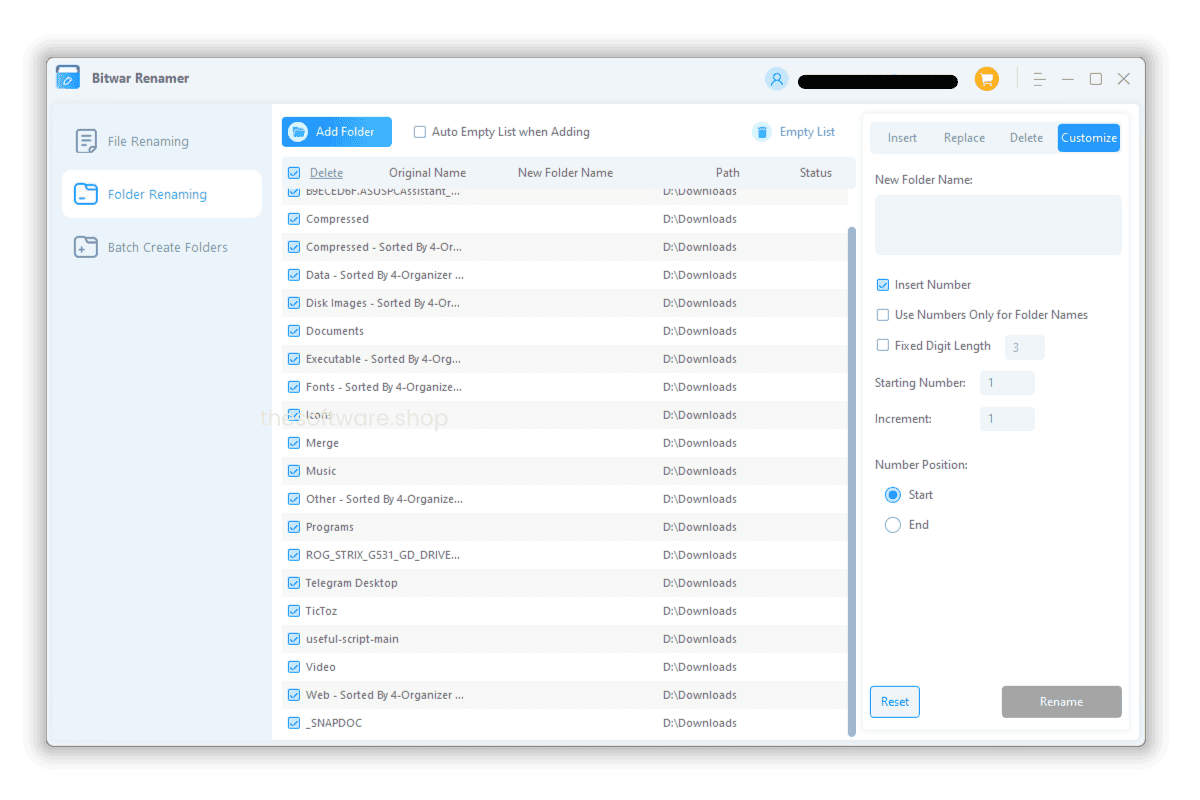Uncheck the Music row checkbox
1200x800 pixels.
(x=294, y=471)
